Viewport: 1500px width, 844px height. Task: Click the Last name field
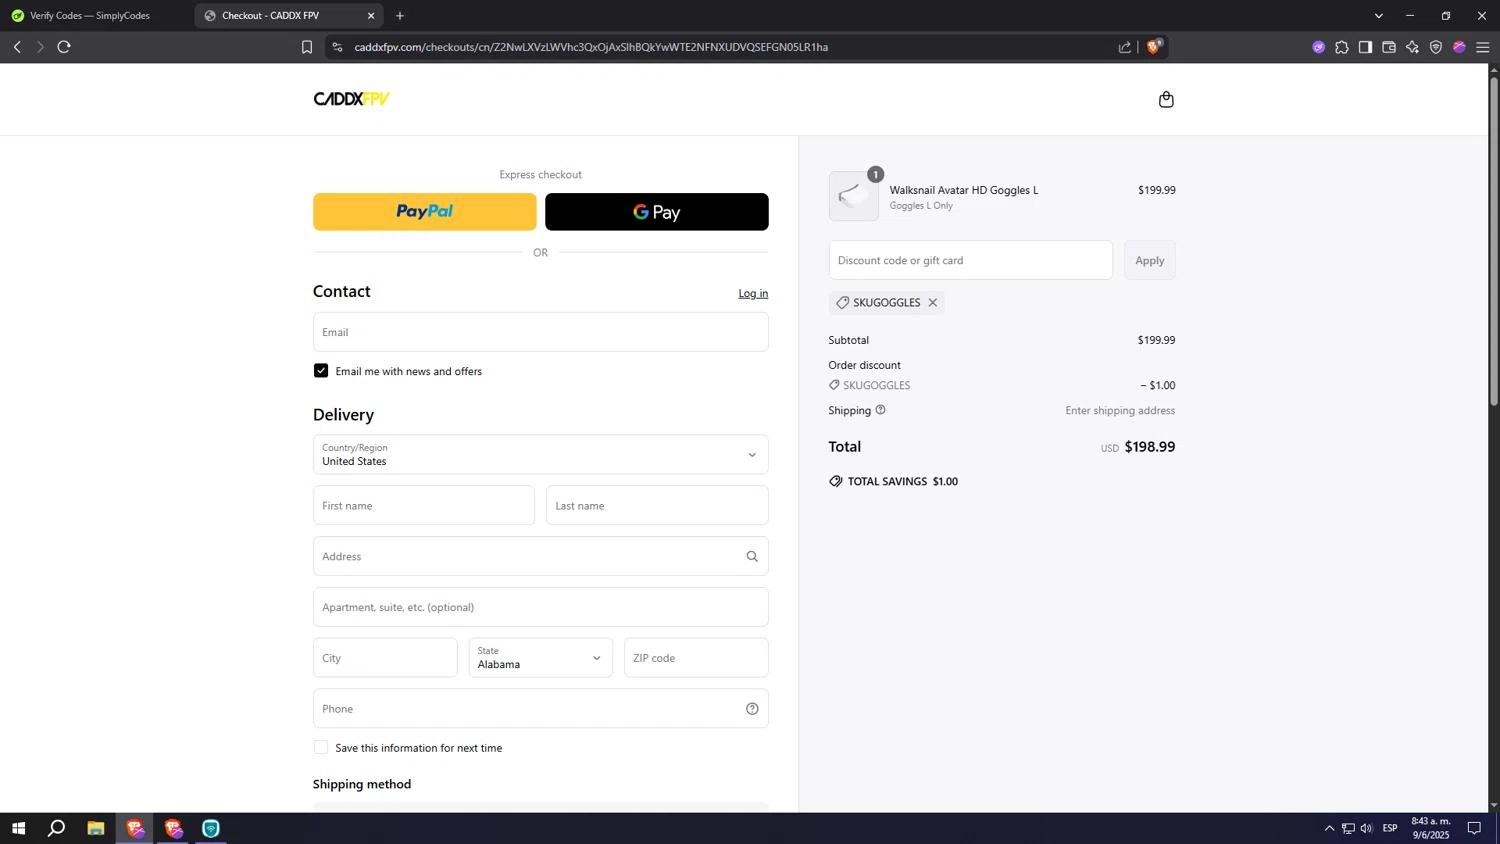(657, 506)
